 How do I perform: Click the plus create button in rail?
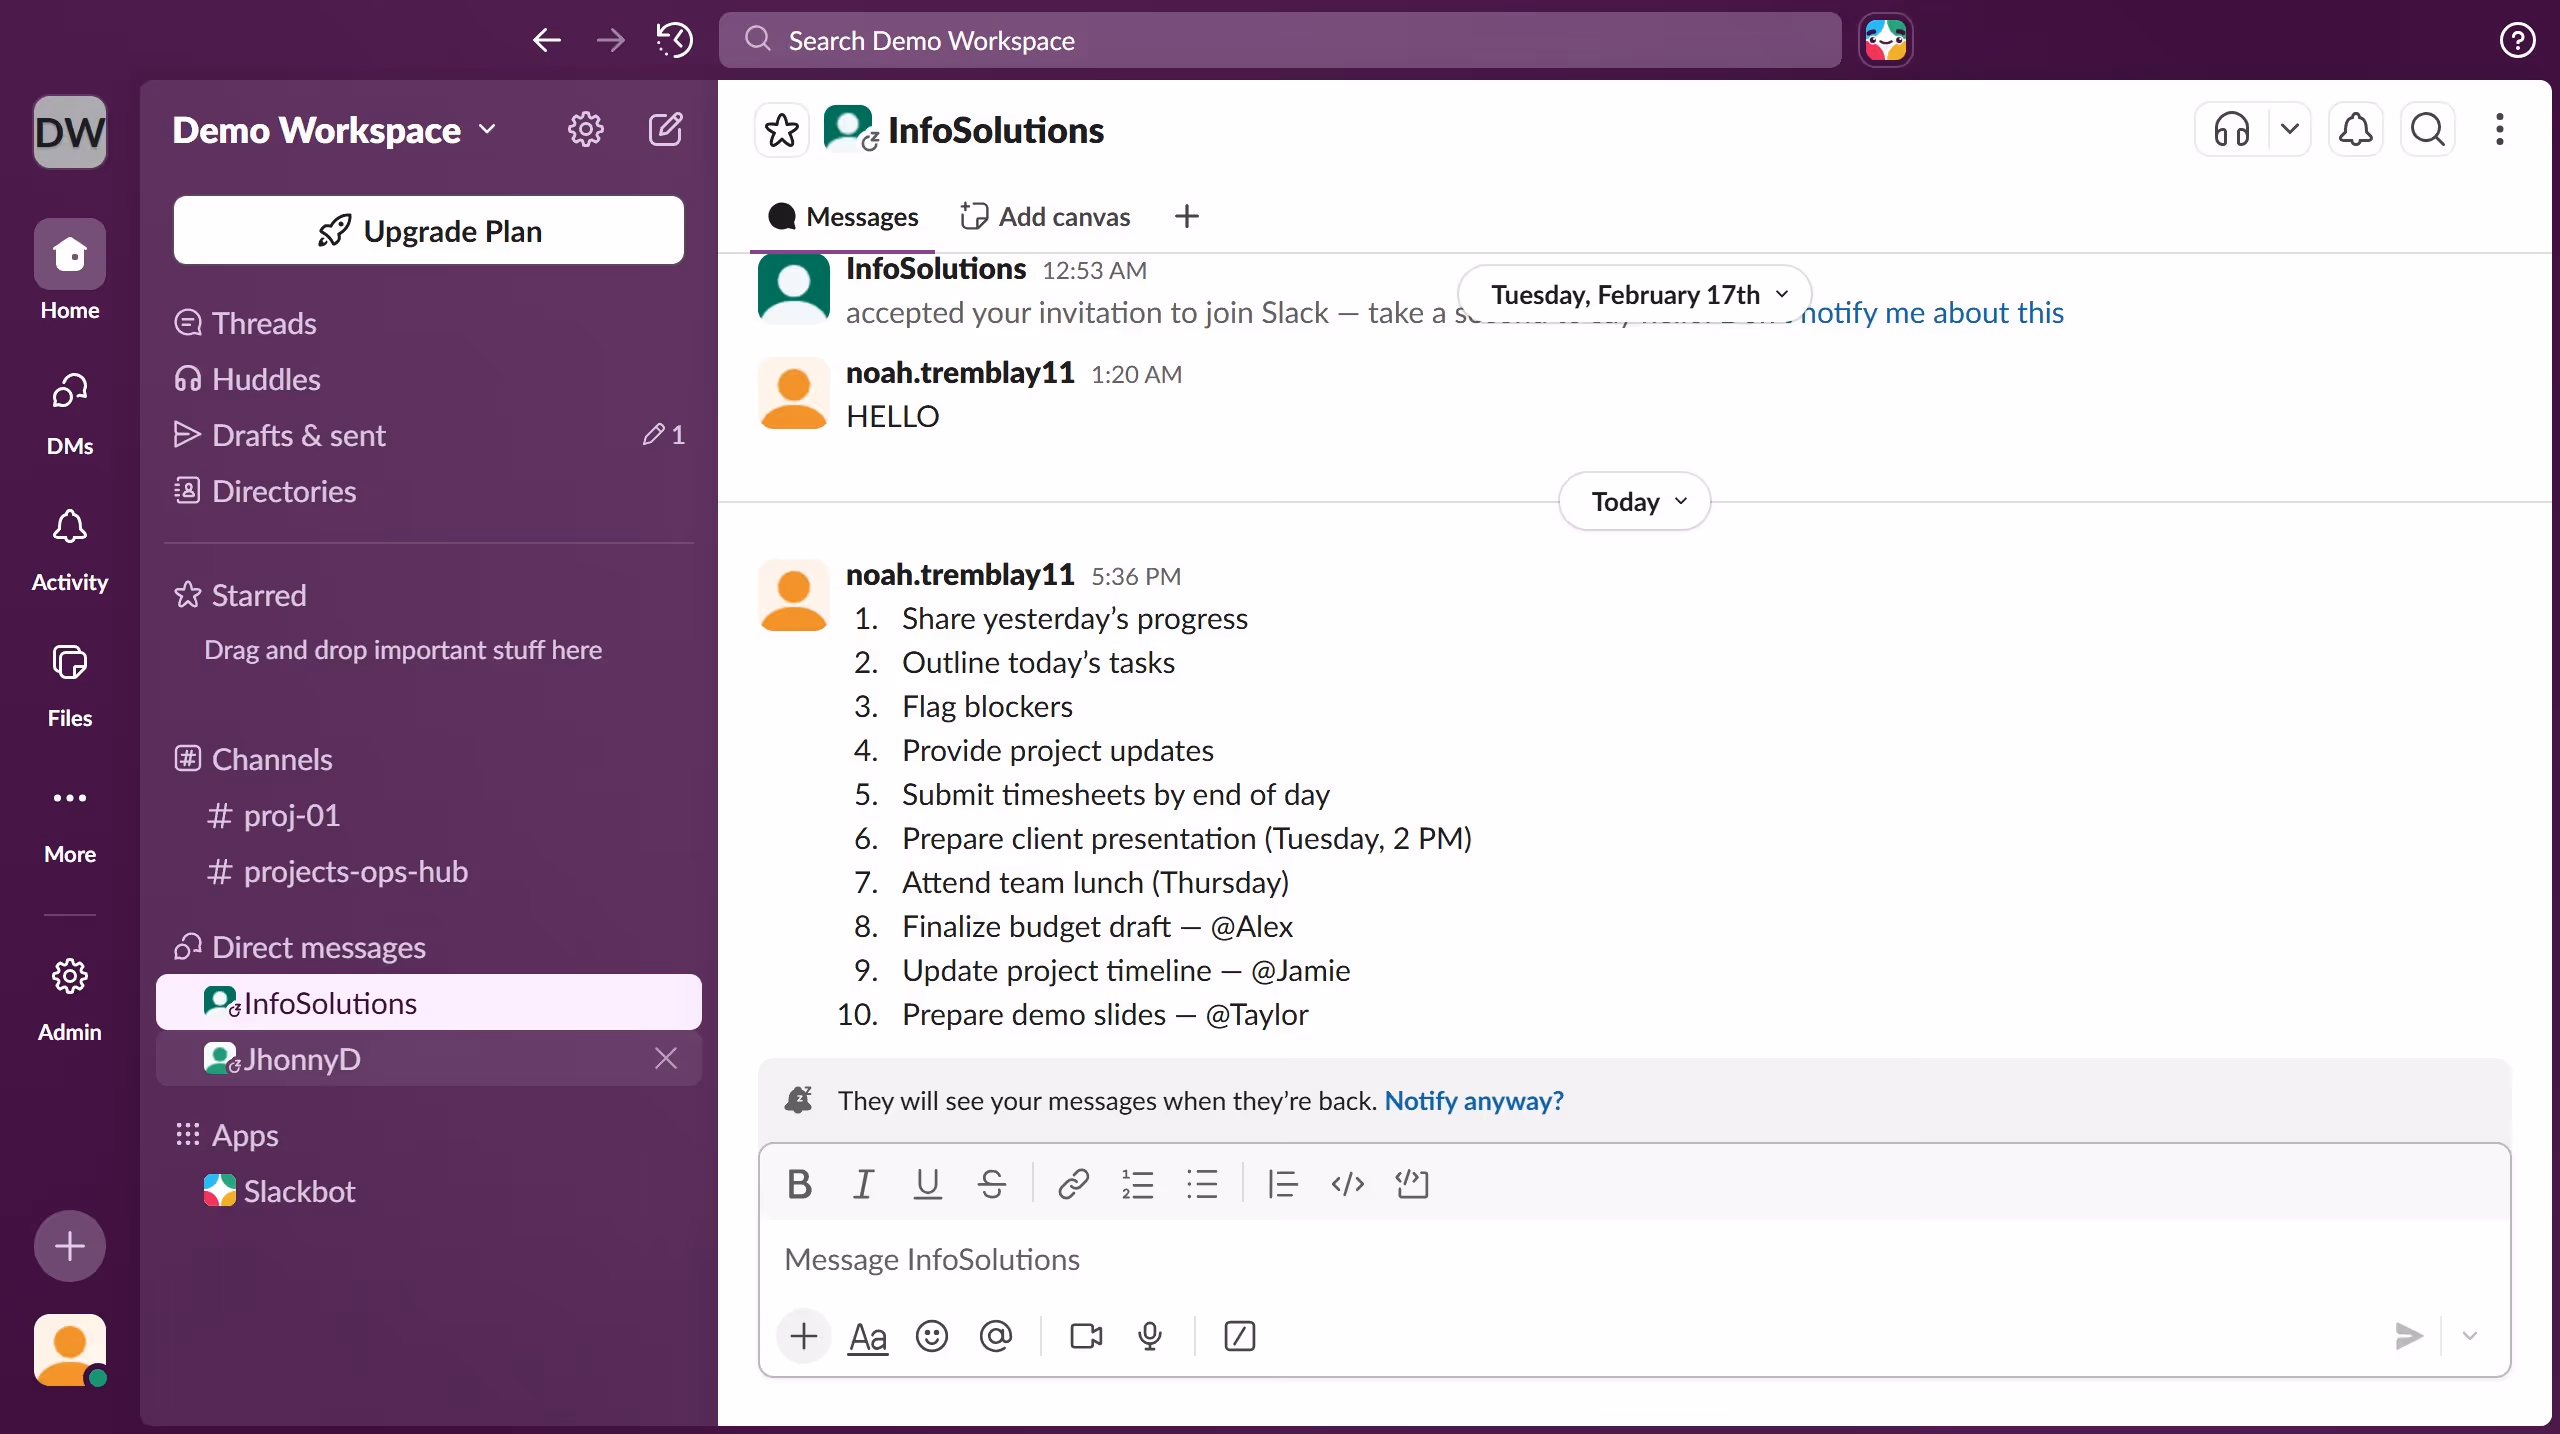[x=70, y=1246]
